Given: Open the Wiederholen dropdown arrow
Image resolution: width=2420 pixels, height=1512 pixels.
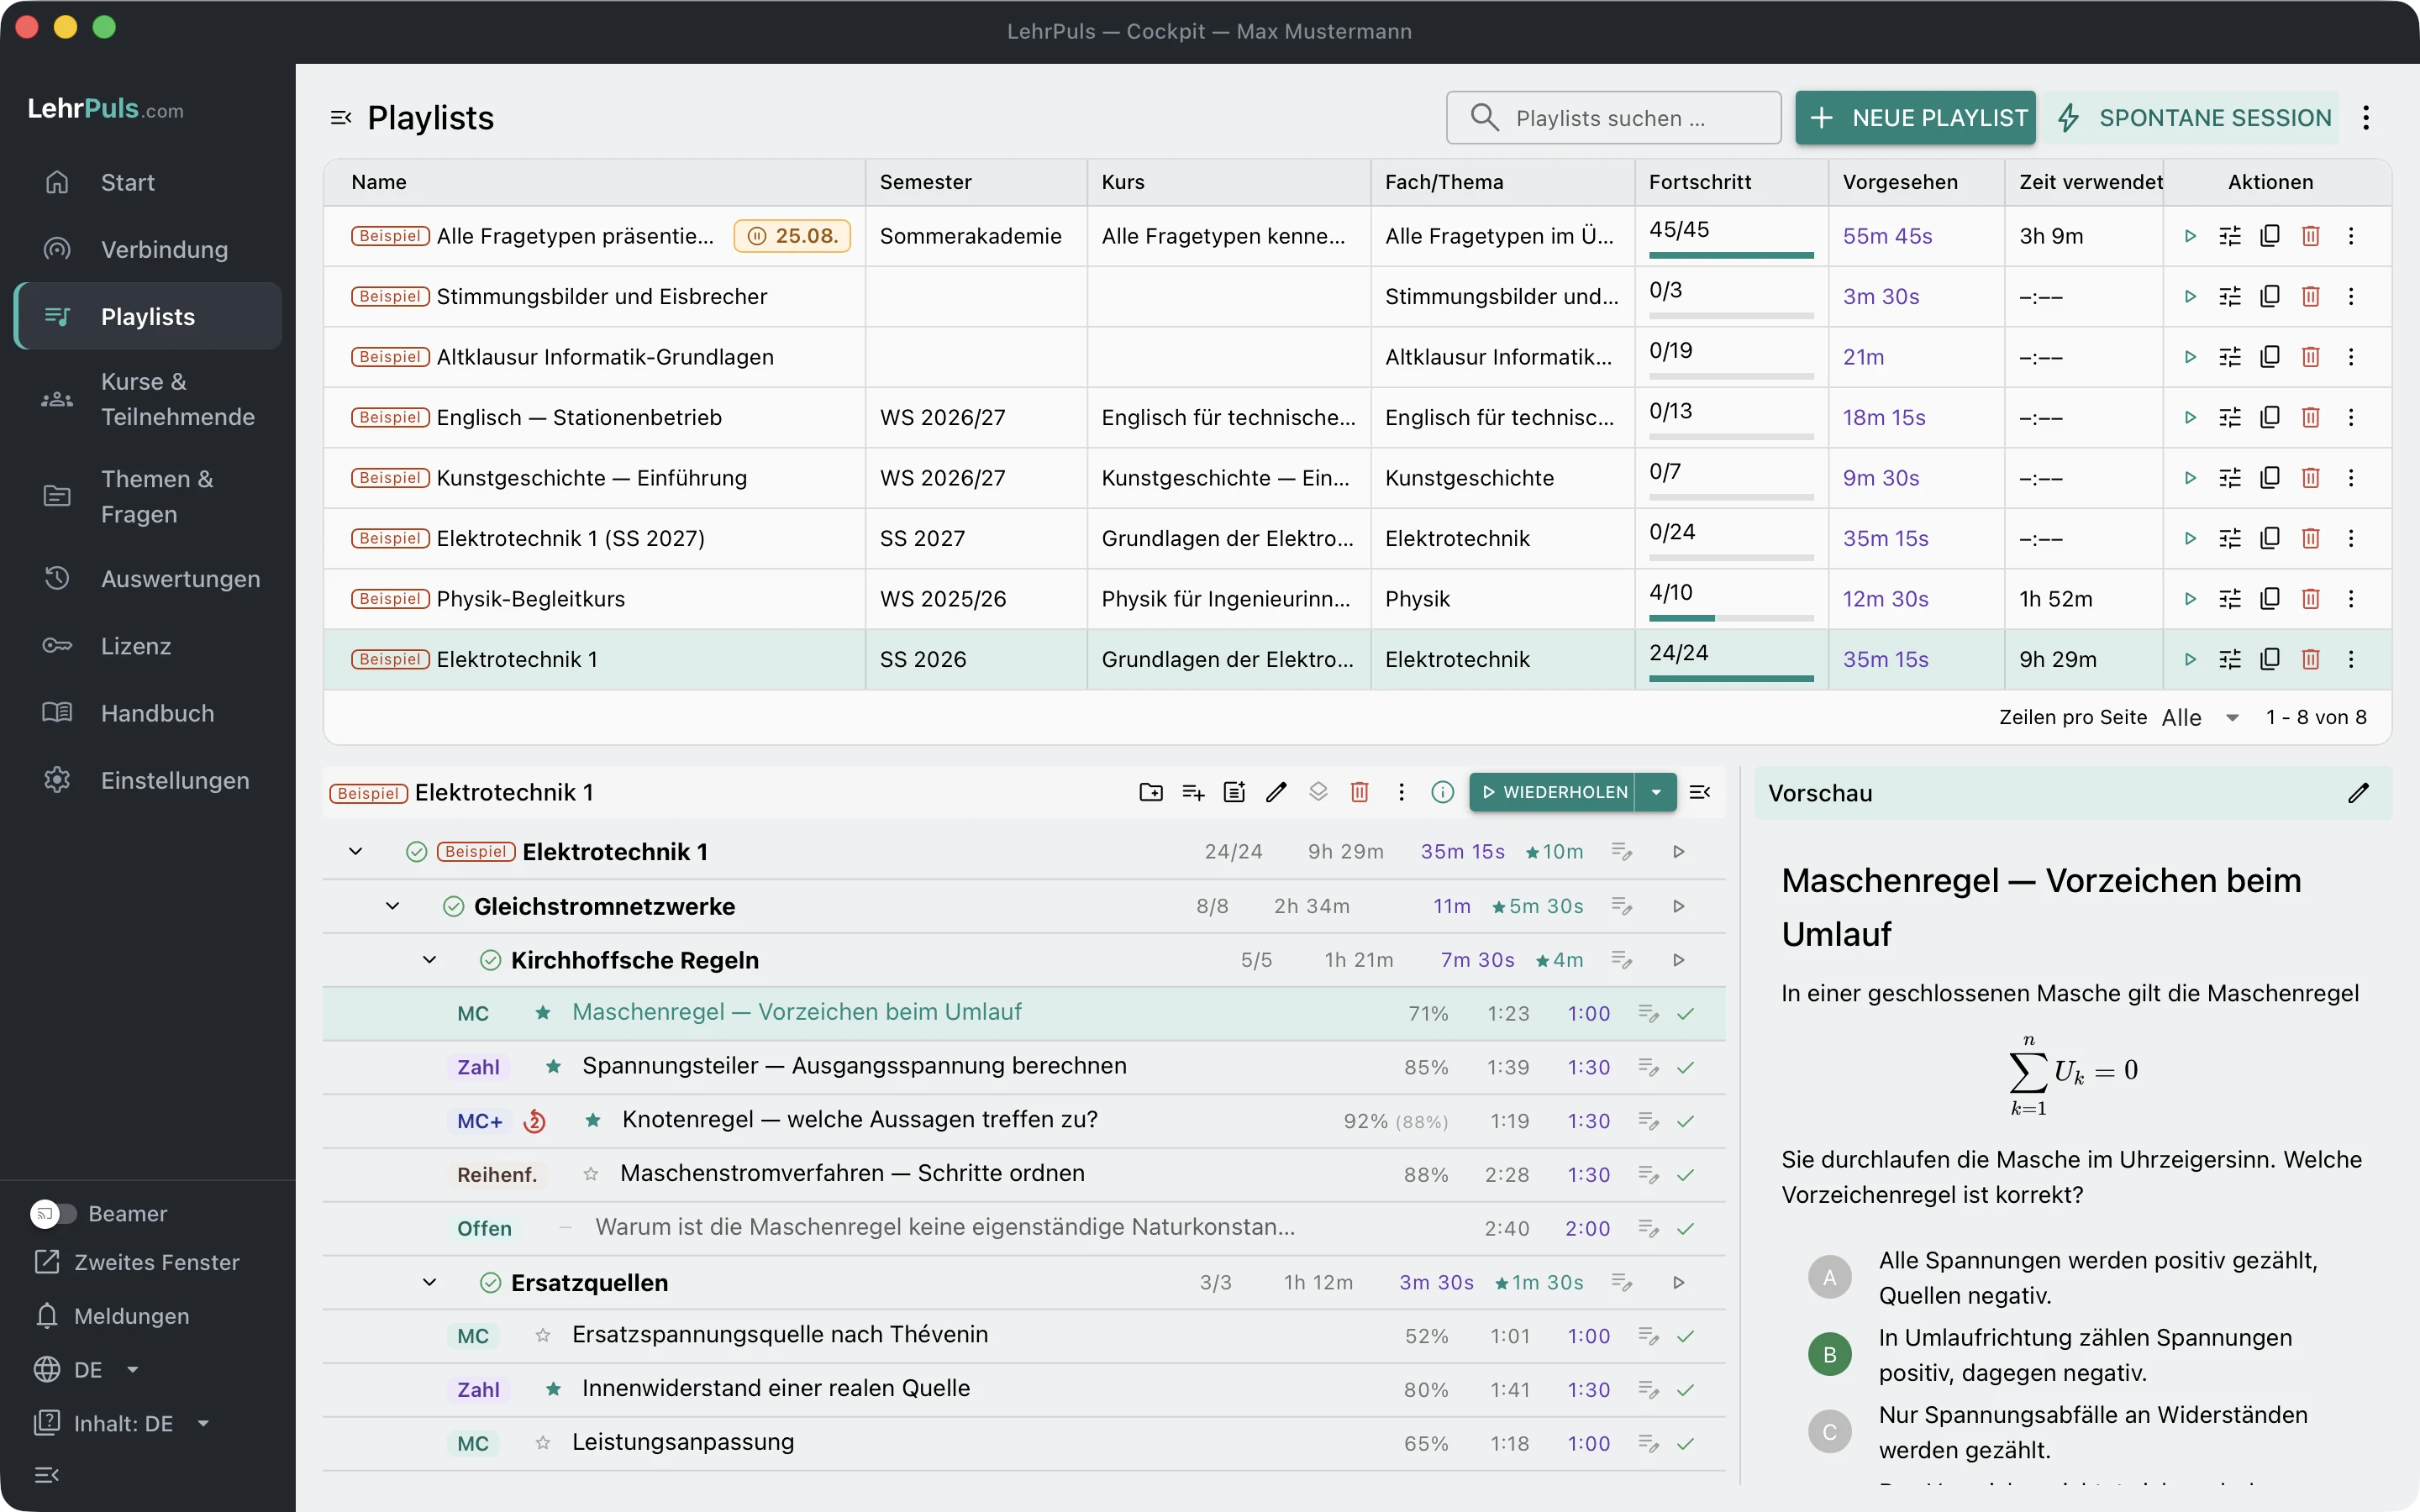Looking at the screenshot, I should [x=1656, y=792].
